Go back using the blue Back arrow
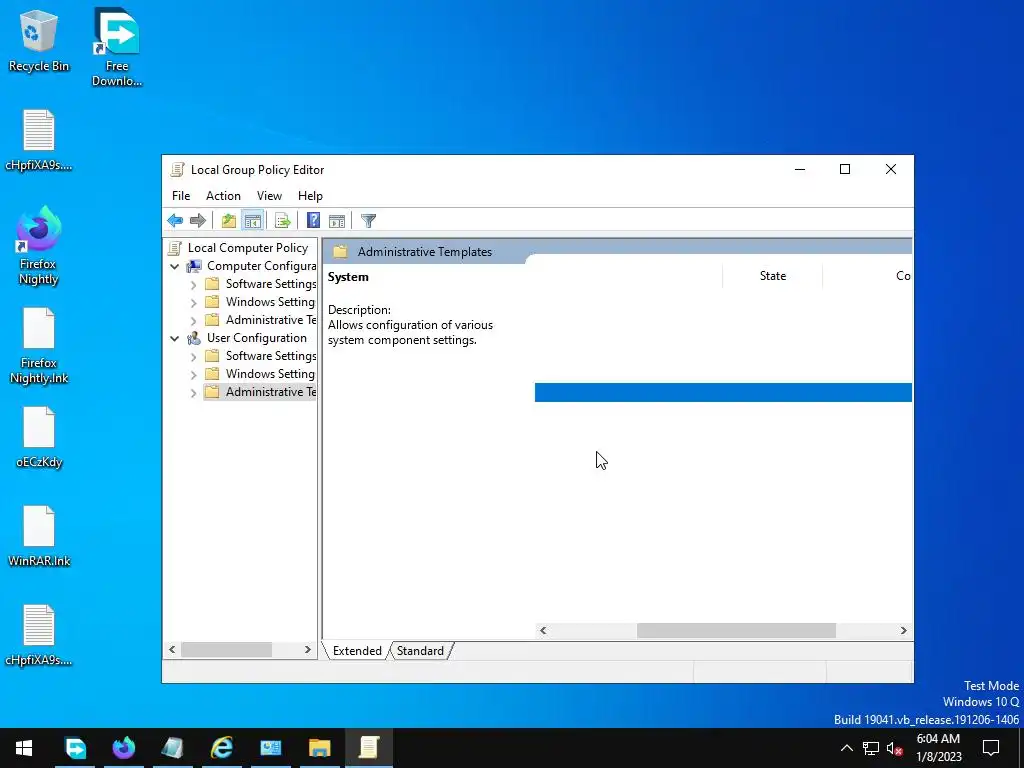This screenshot has width=1024, height=768. point(175,221)
